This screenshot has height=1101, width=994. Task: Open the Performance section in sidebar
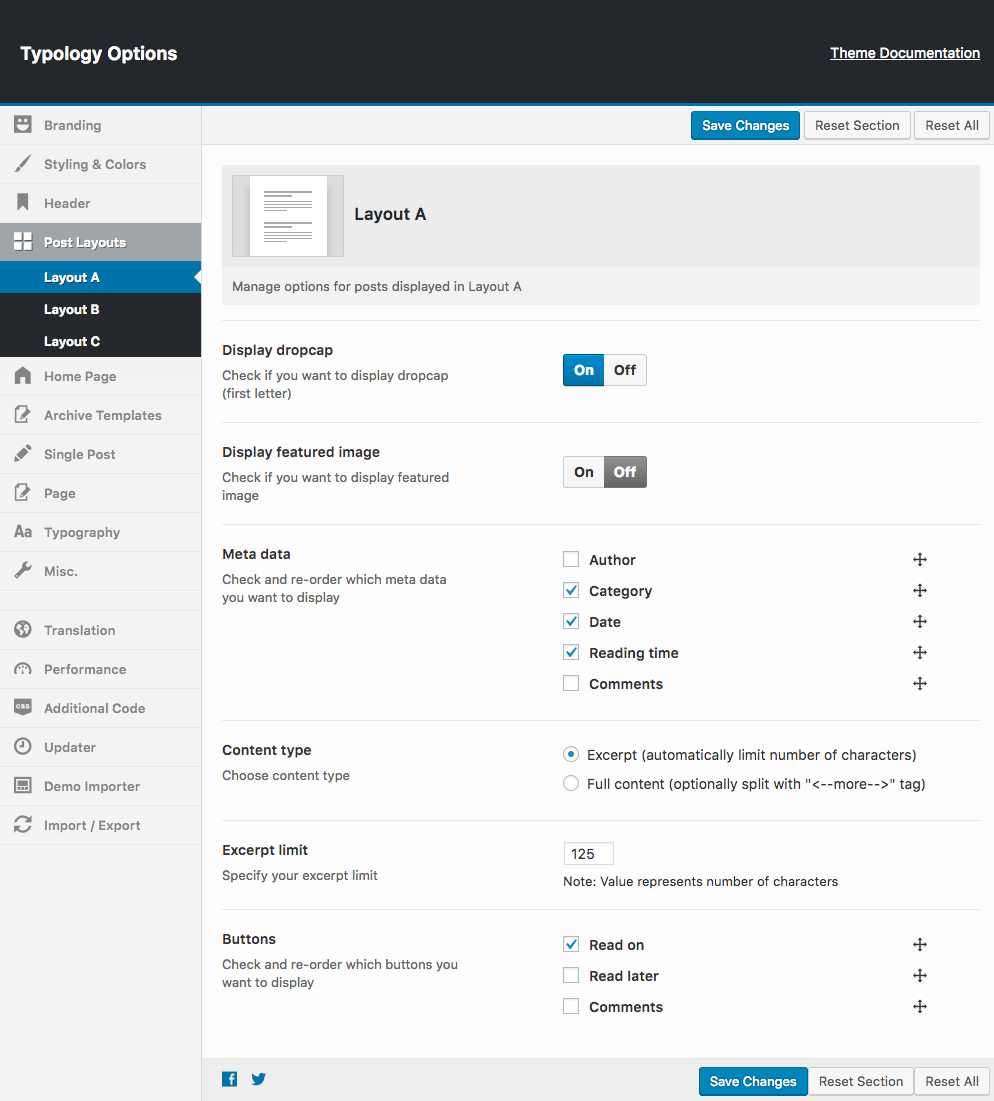(85, 669)
